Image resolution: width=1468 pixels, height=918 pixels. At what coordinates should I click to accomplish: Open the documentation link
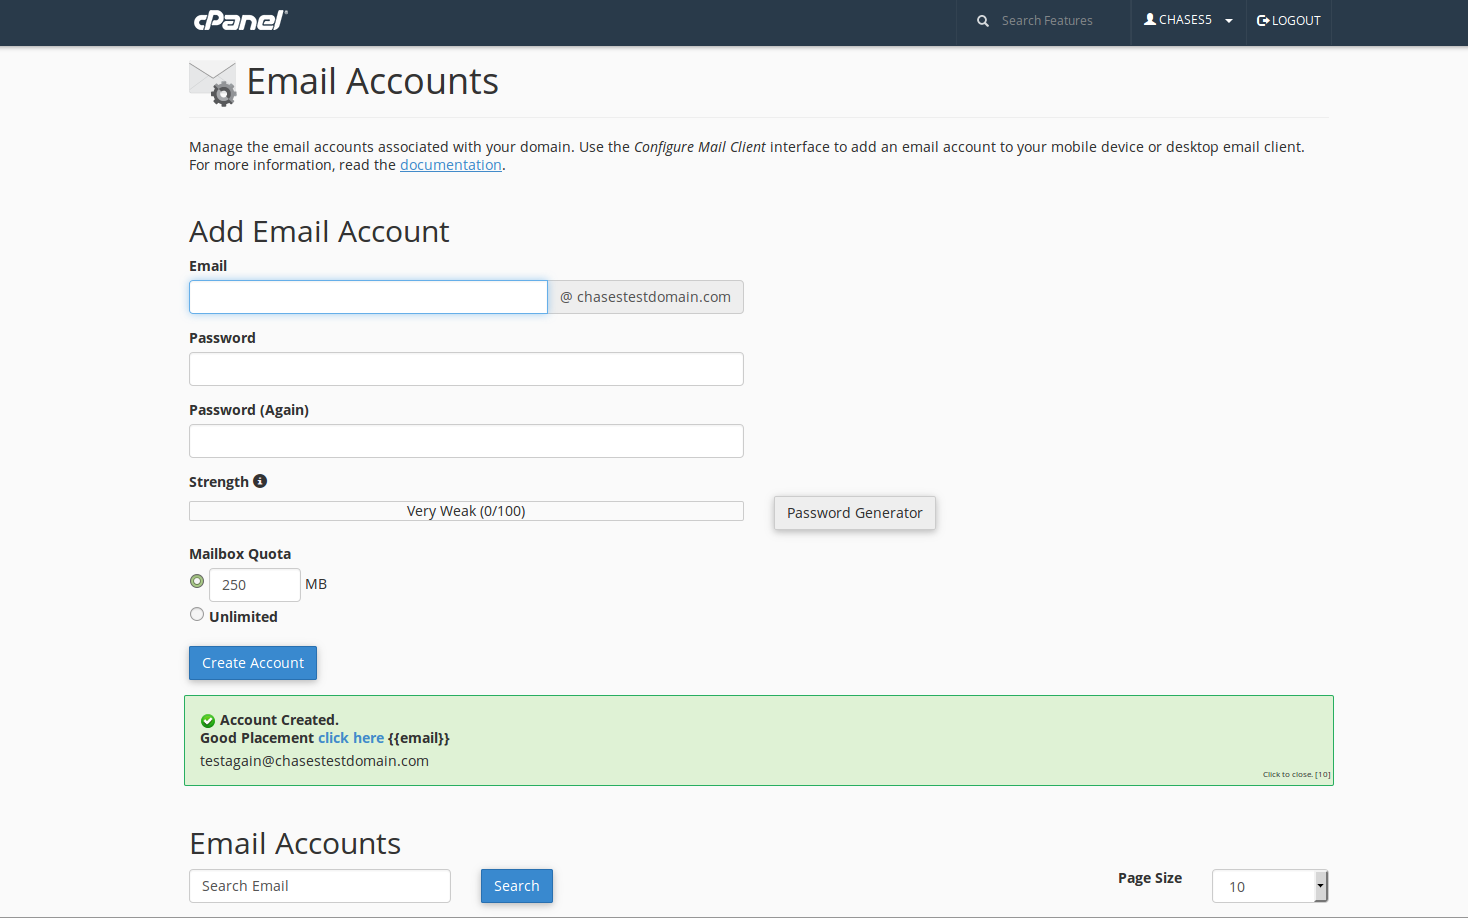point(450,165)
